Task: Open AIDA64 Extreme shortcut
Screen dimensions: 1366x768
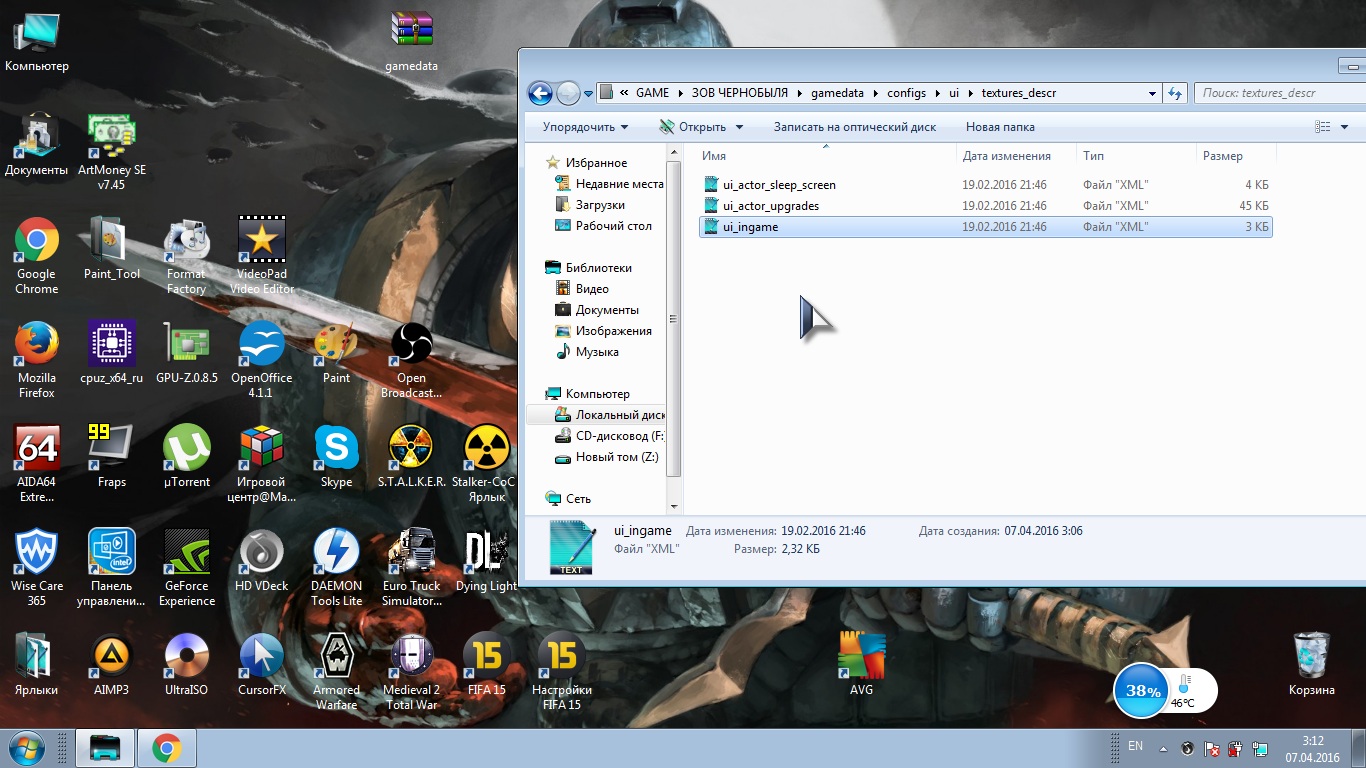Action: click(x=37, y=463)
